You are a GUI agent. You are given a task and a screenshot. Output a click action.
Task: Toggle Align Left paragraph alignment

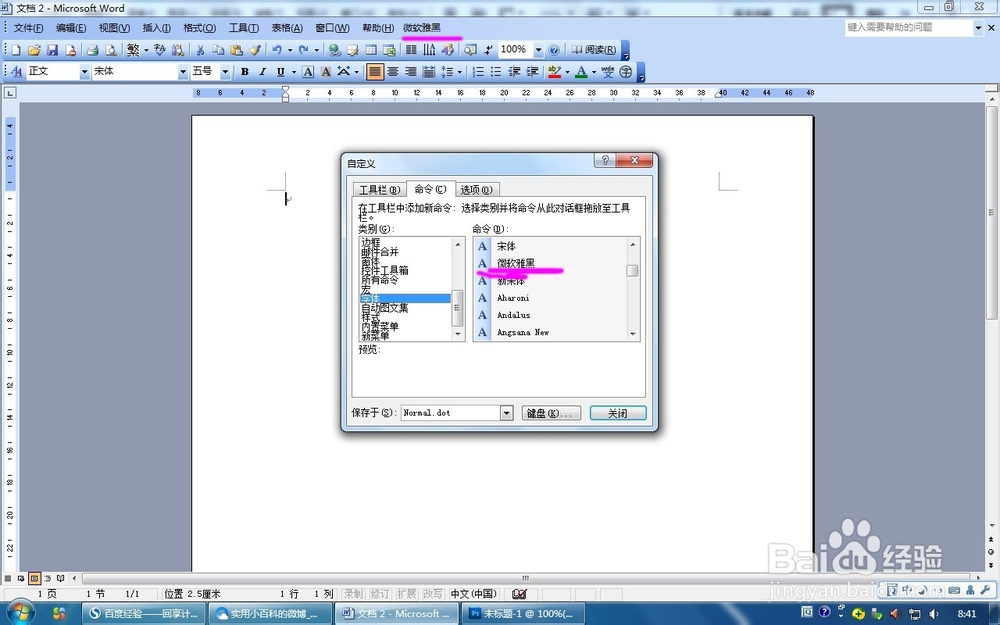coord(375,71)
